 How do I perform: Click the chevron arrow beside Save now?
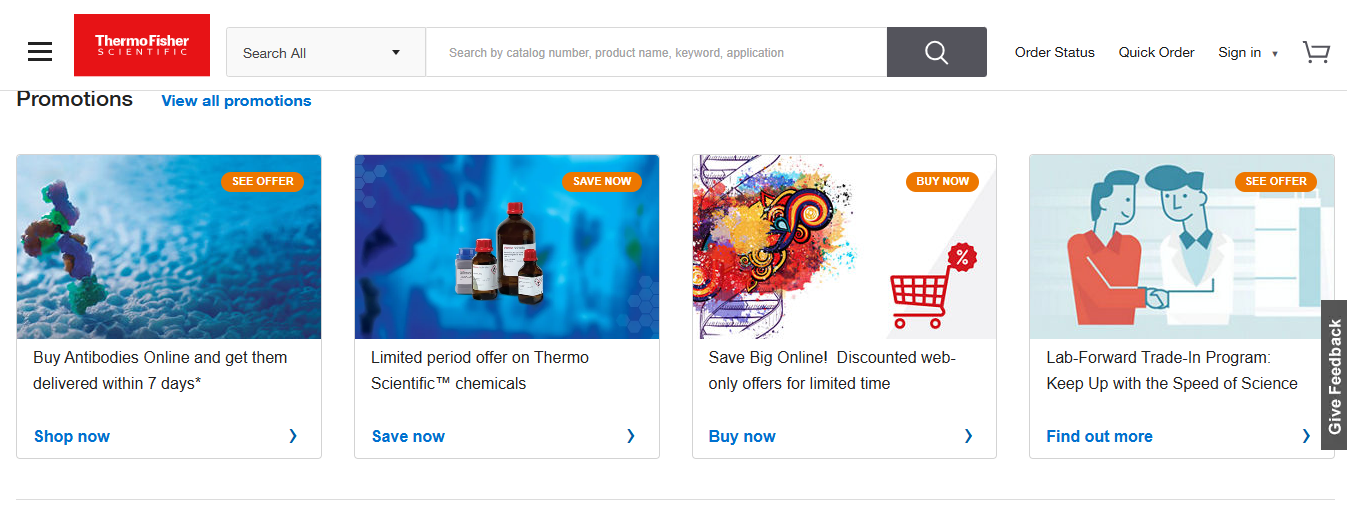pos(631,436)
